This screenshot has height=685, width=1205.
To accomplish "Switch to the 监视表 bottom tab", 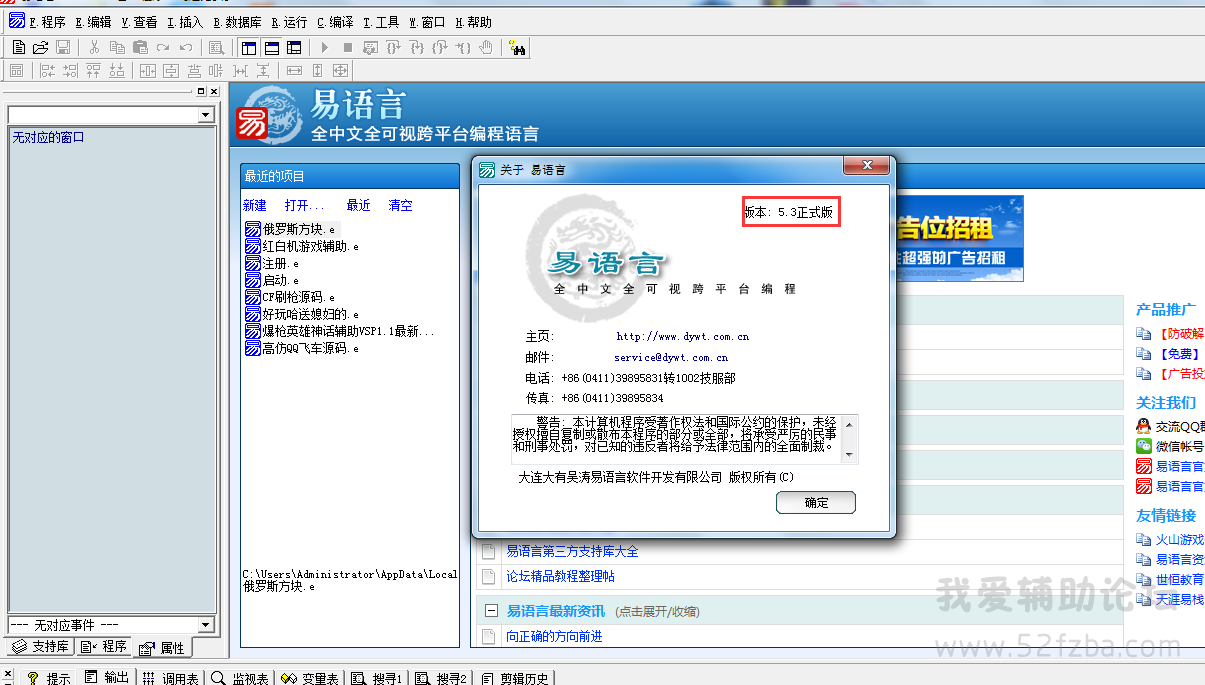I will [x=240, y=678].
